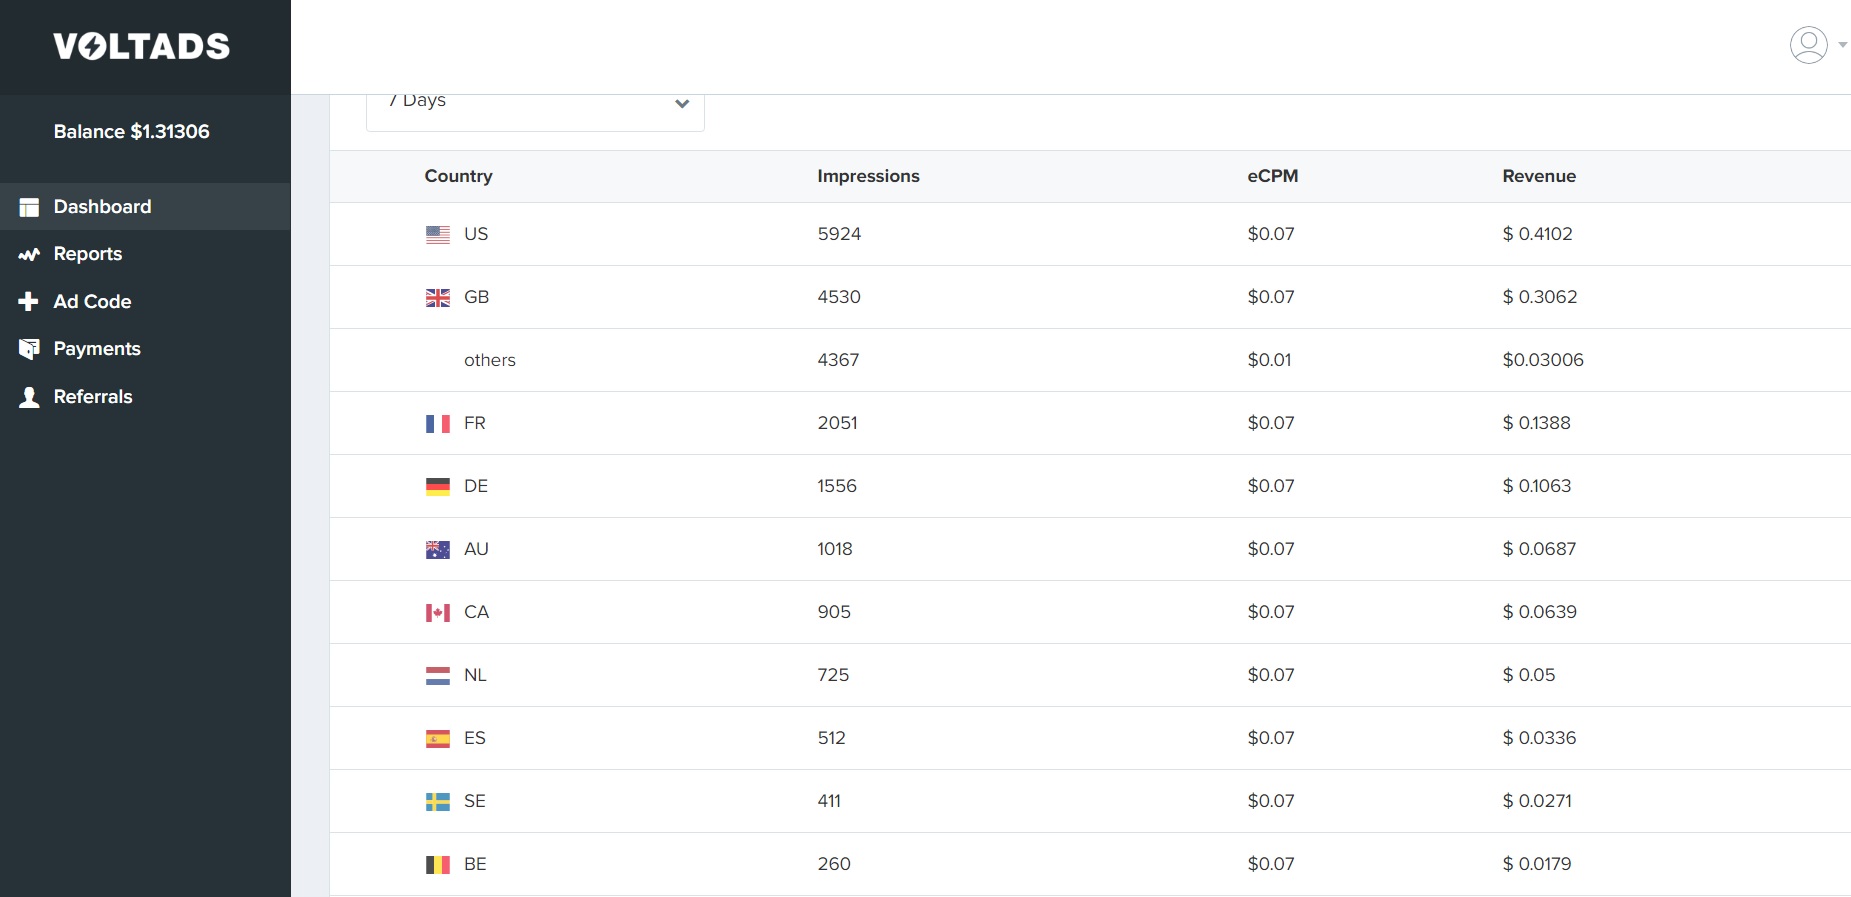Select the others row in table
This screenshot has height=897, width=1851.
click(x=490, y=360)
